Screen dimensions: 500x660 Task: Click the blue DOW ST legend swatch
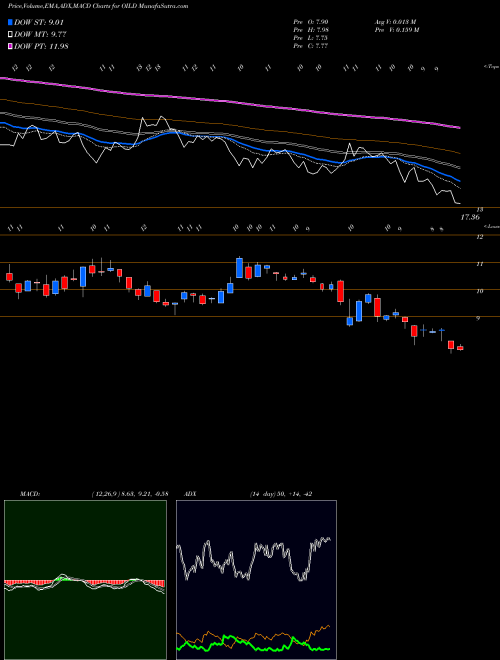click(x=10, y=23)
